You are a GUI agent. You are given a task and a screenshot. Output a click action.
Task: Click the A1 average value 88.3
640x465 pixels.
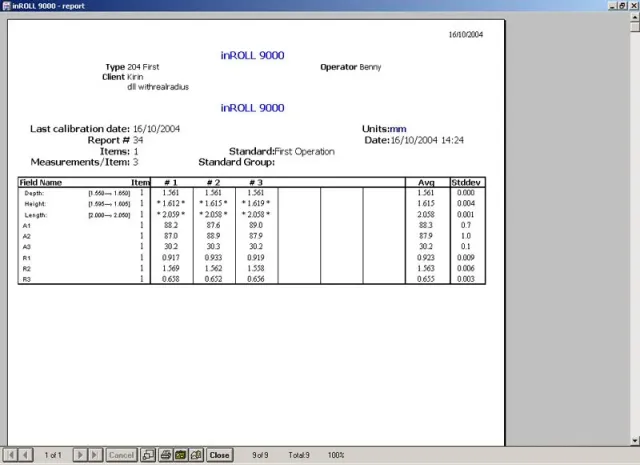pos(426,225)
